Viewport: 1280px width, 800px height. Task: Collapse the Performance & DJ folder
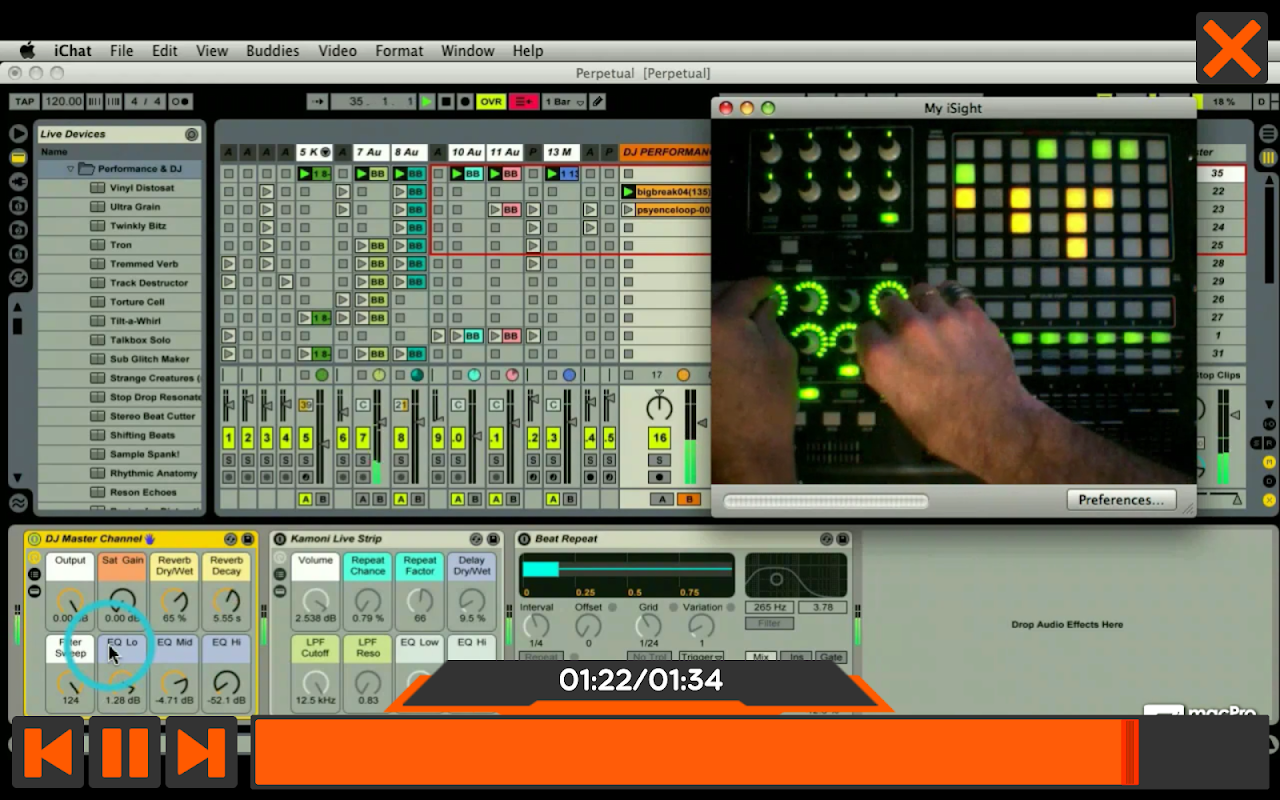(x=70, y=169)
